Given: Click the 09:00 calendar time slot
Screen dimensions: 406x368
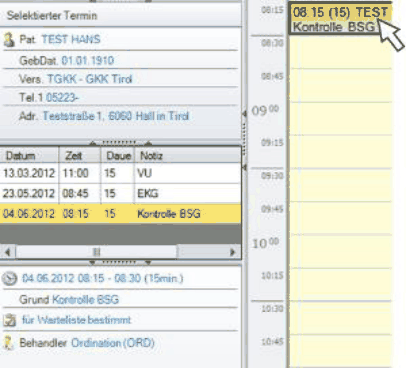Looking at the screenshot, I should 341,118.
